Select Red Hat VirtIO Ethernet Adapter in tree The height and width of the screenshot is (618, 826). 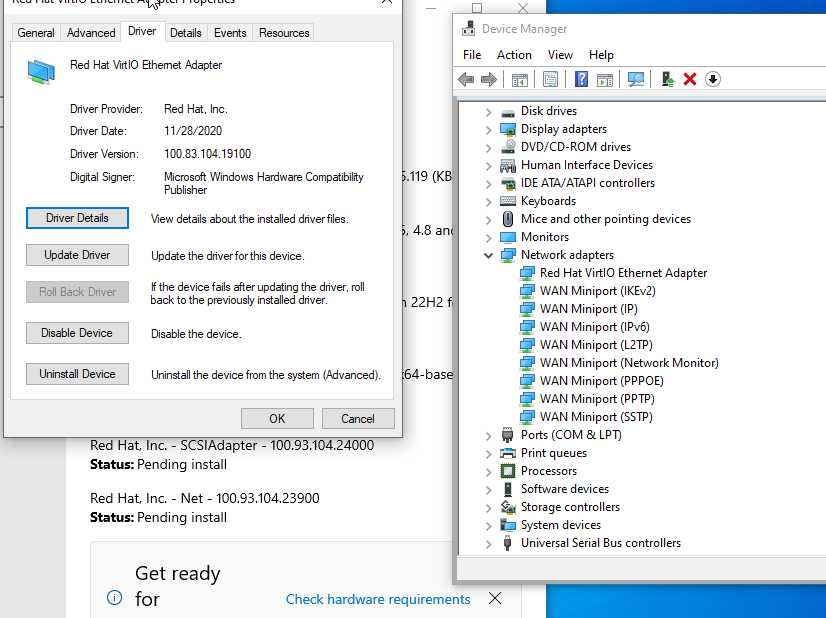pyautogui.click(x=623, y=273)
